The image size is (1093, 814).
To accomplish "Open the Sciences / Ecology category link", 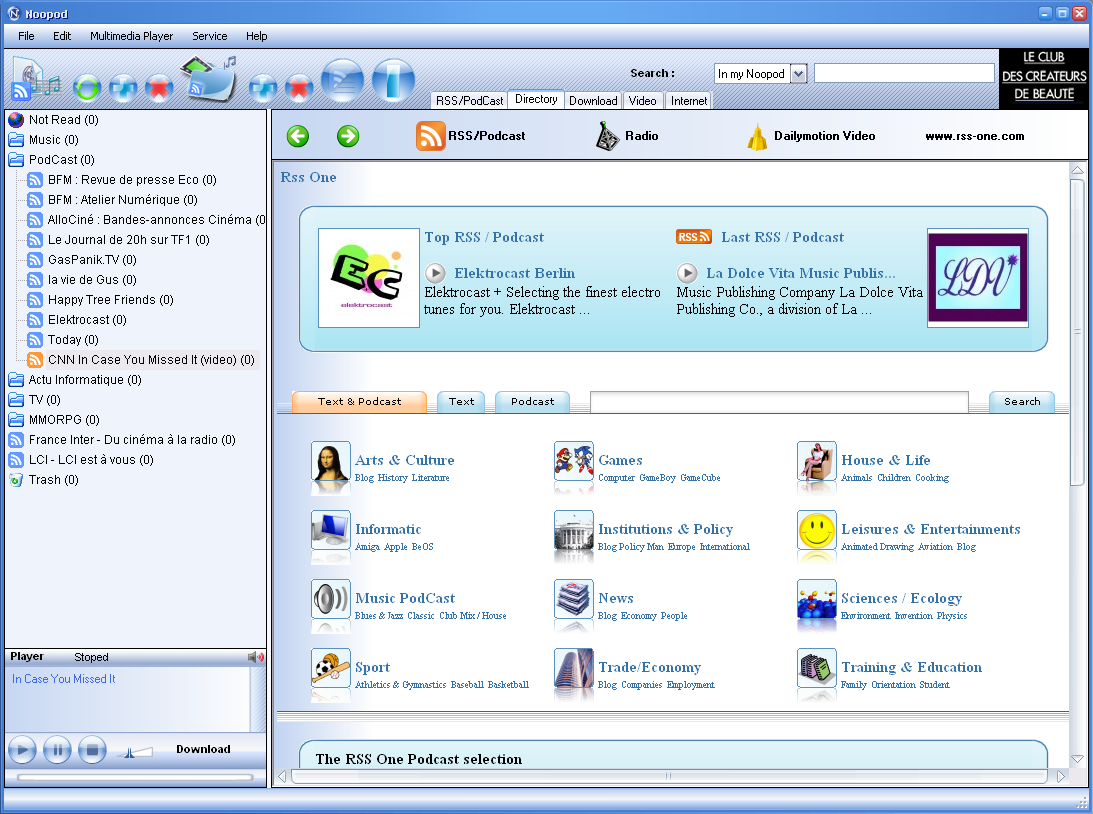I will pos(901,599).
